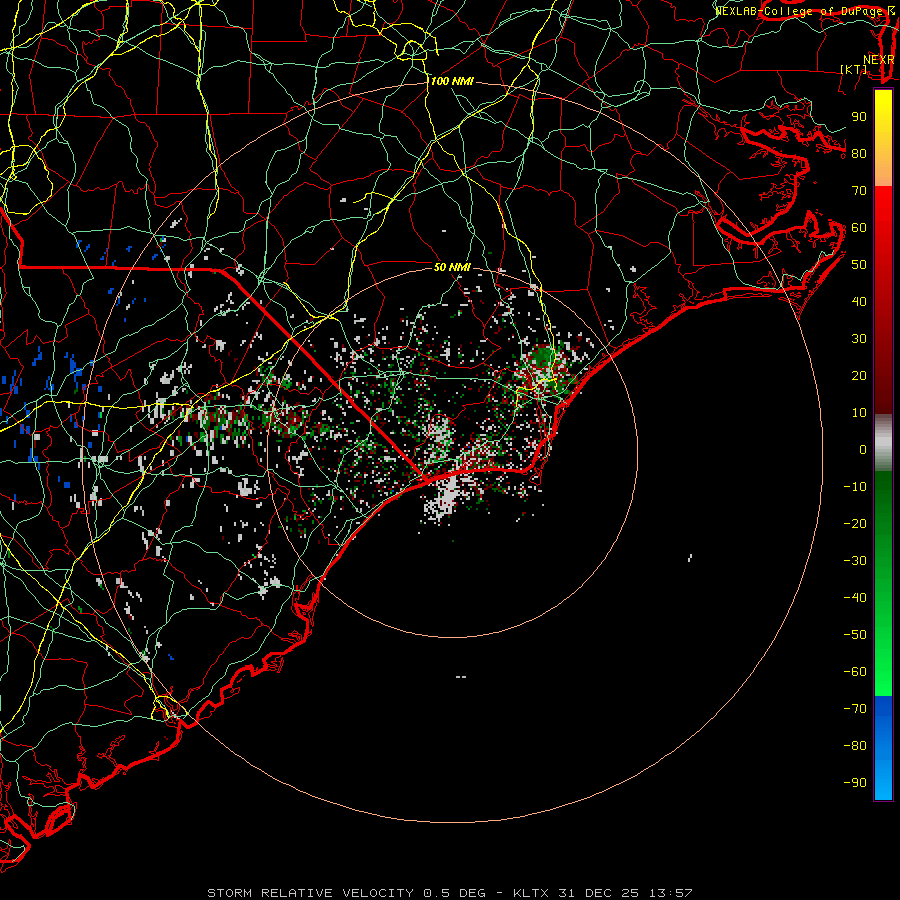Click the positive 50 scale value
This screenshot has height=900, width=900.
pyautogui.click(x=859, y=265)
